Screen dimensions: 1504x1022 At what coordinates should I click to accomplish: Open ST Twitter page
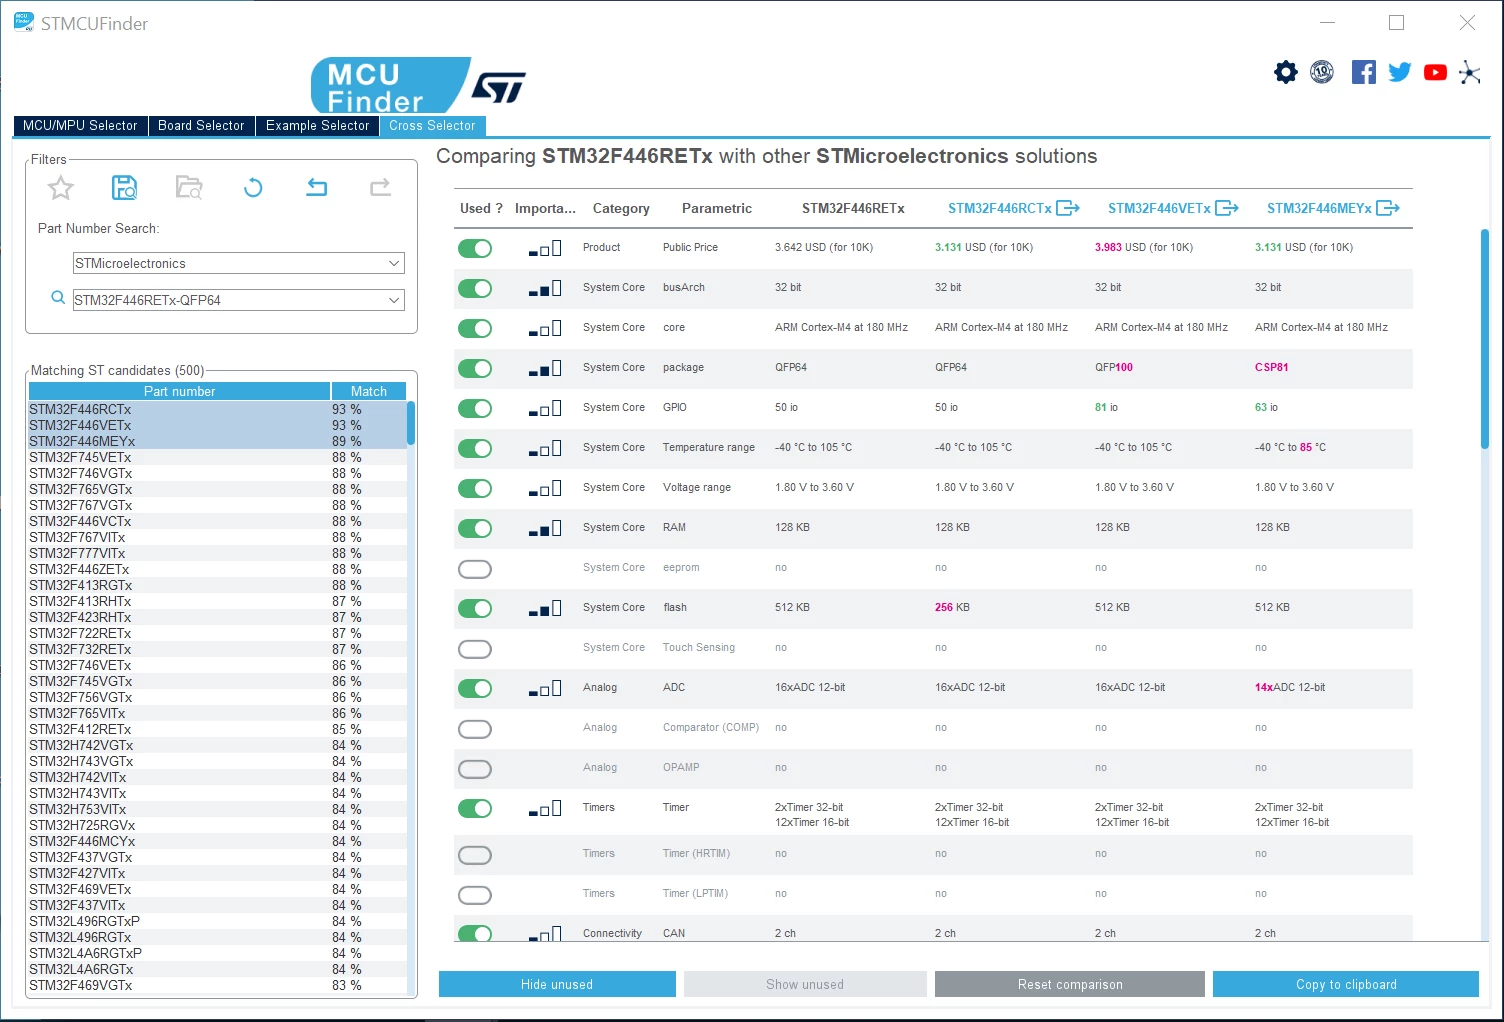(1399, 72)
